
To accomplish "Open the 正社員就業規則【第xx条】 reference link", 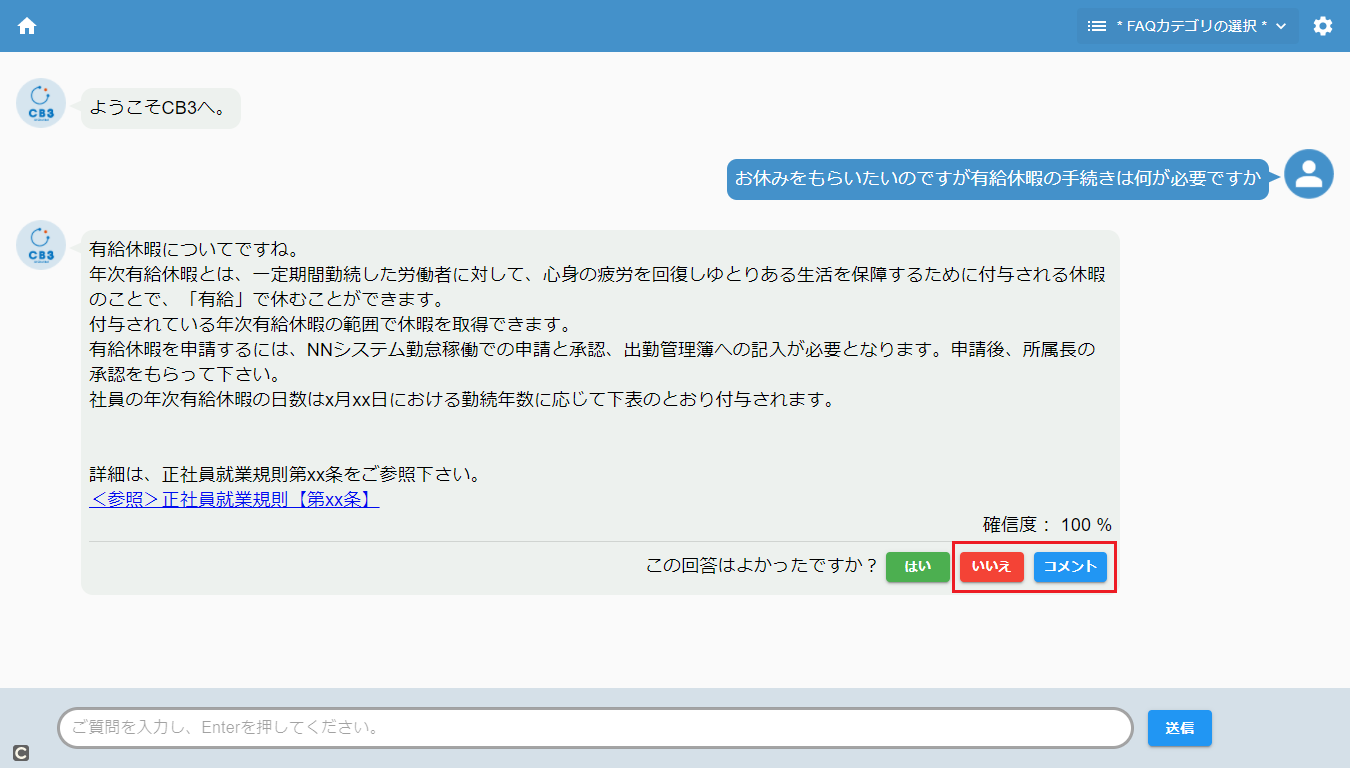I will (234, 499).
